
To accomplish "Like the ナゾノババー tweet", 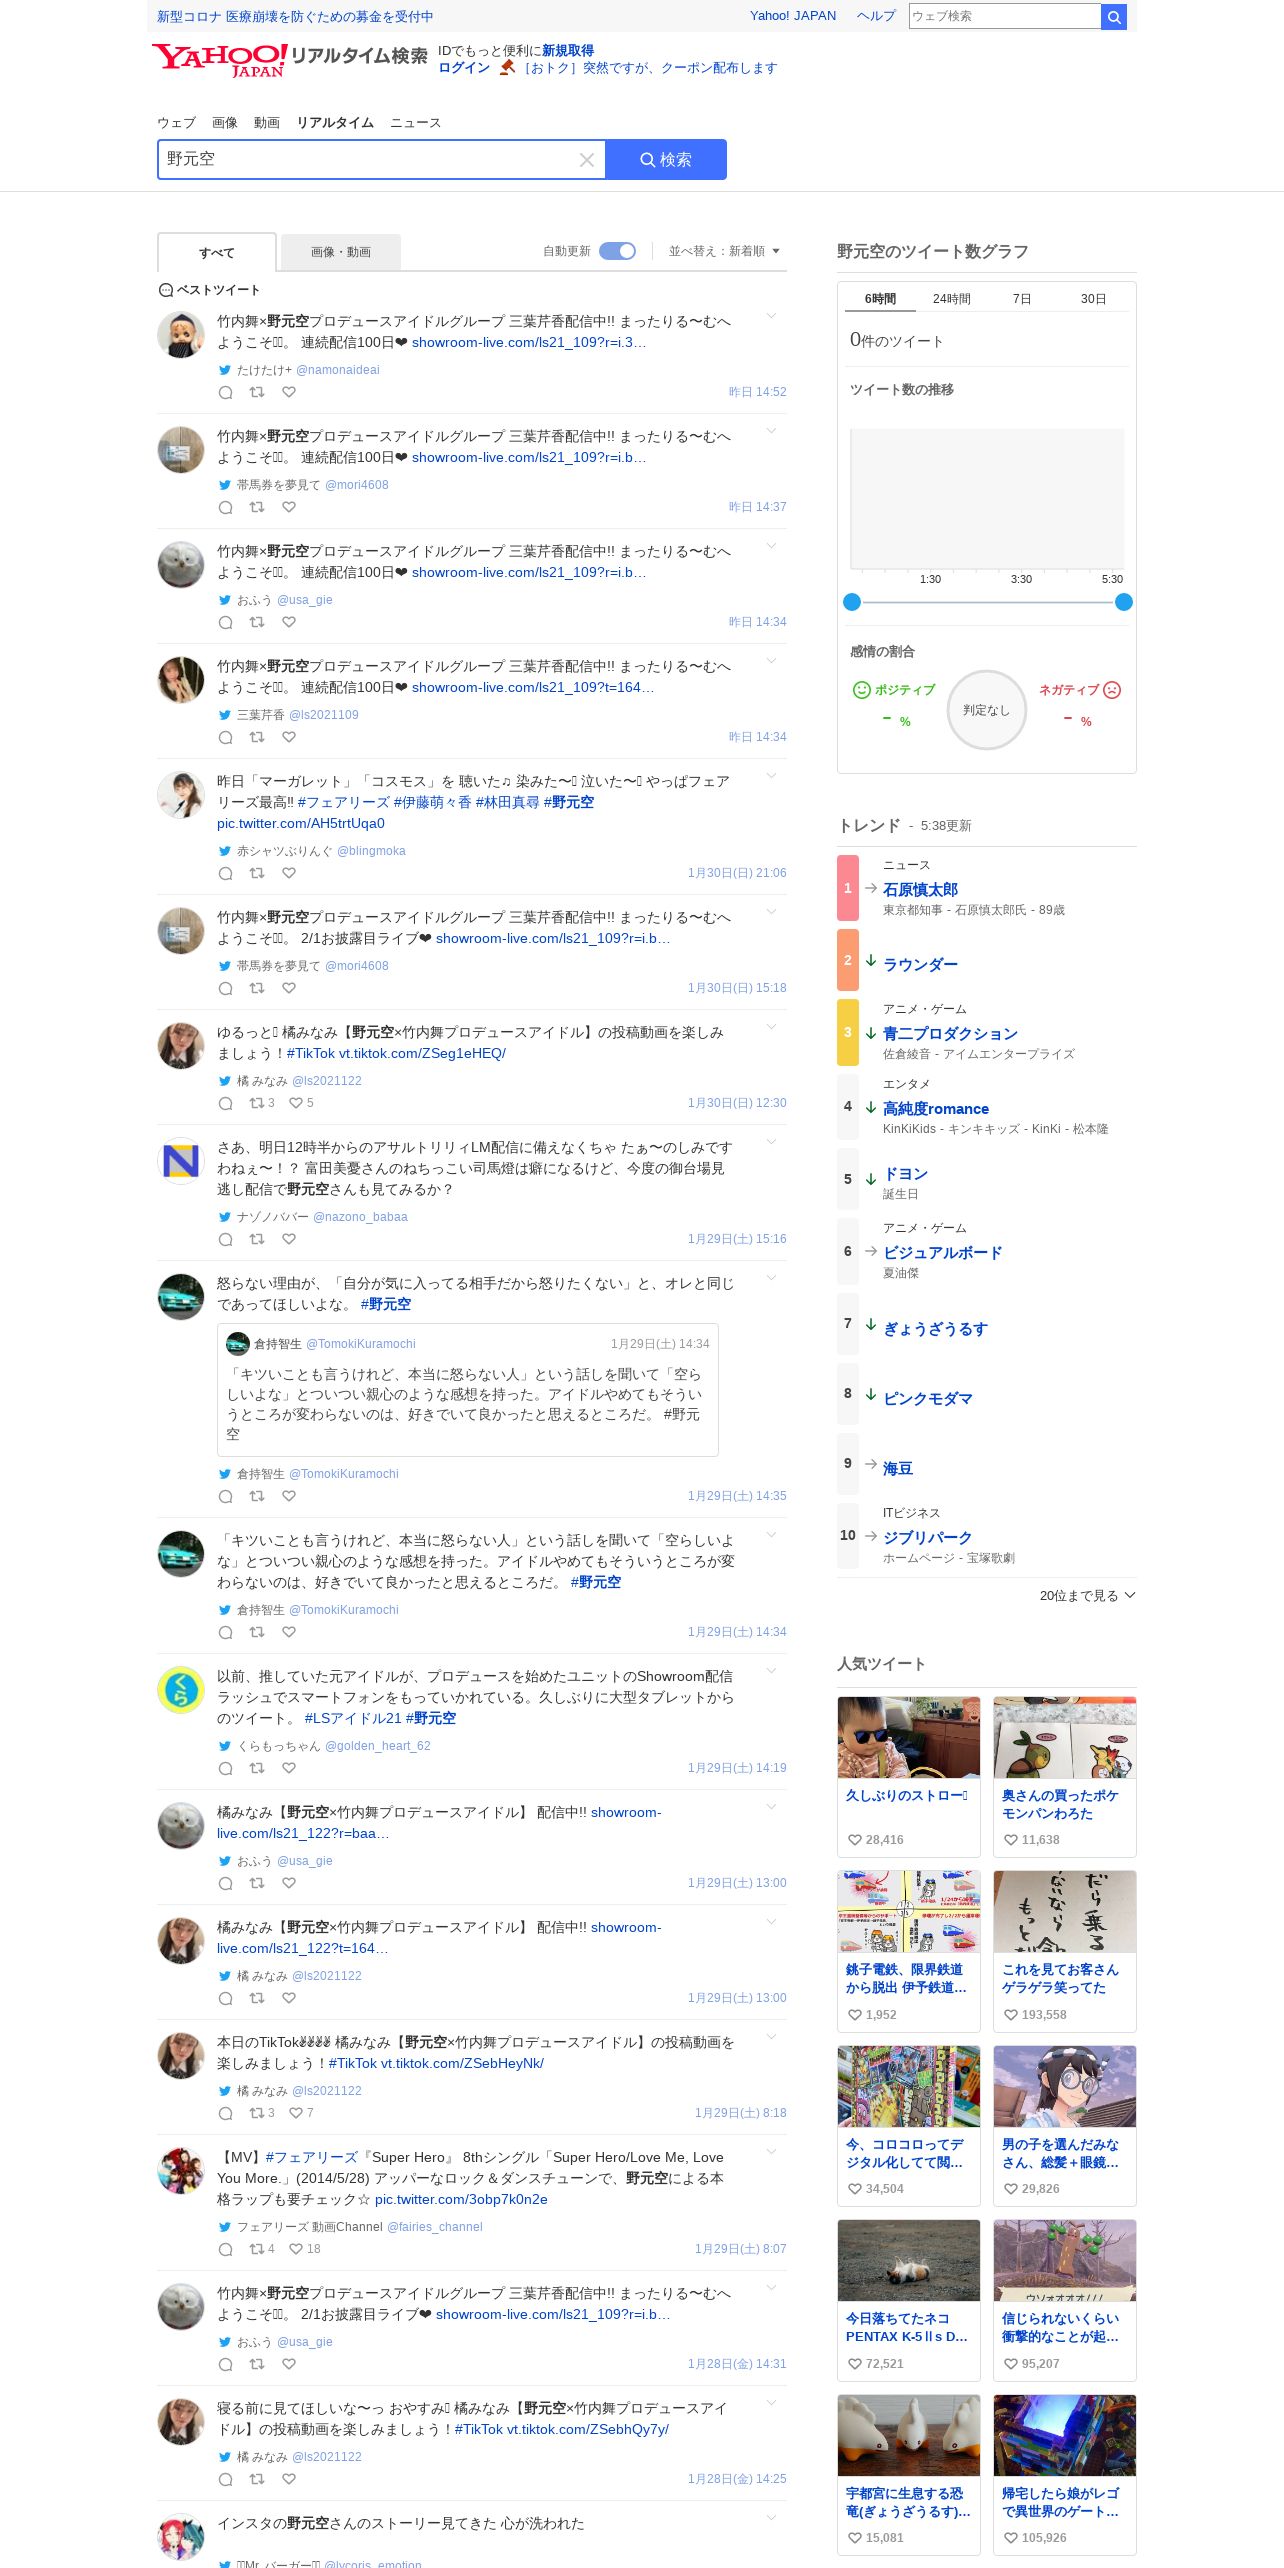I will coord(289,1239).
